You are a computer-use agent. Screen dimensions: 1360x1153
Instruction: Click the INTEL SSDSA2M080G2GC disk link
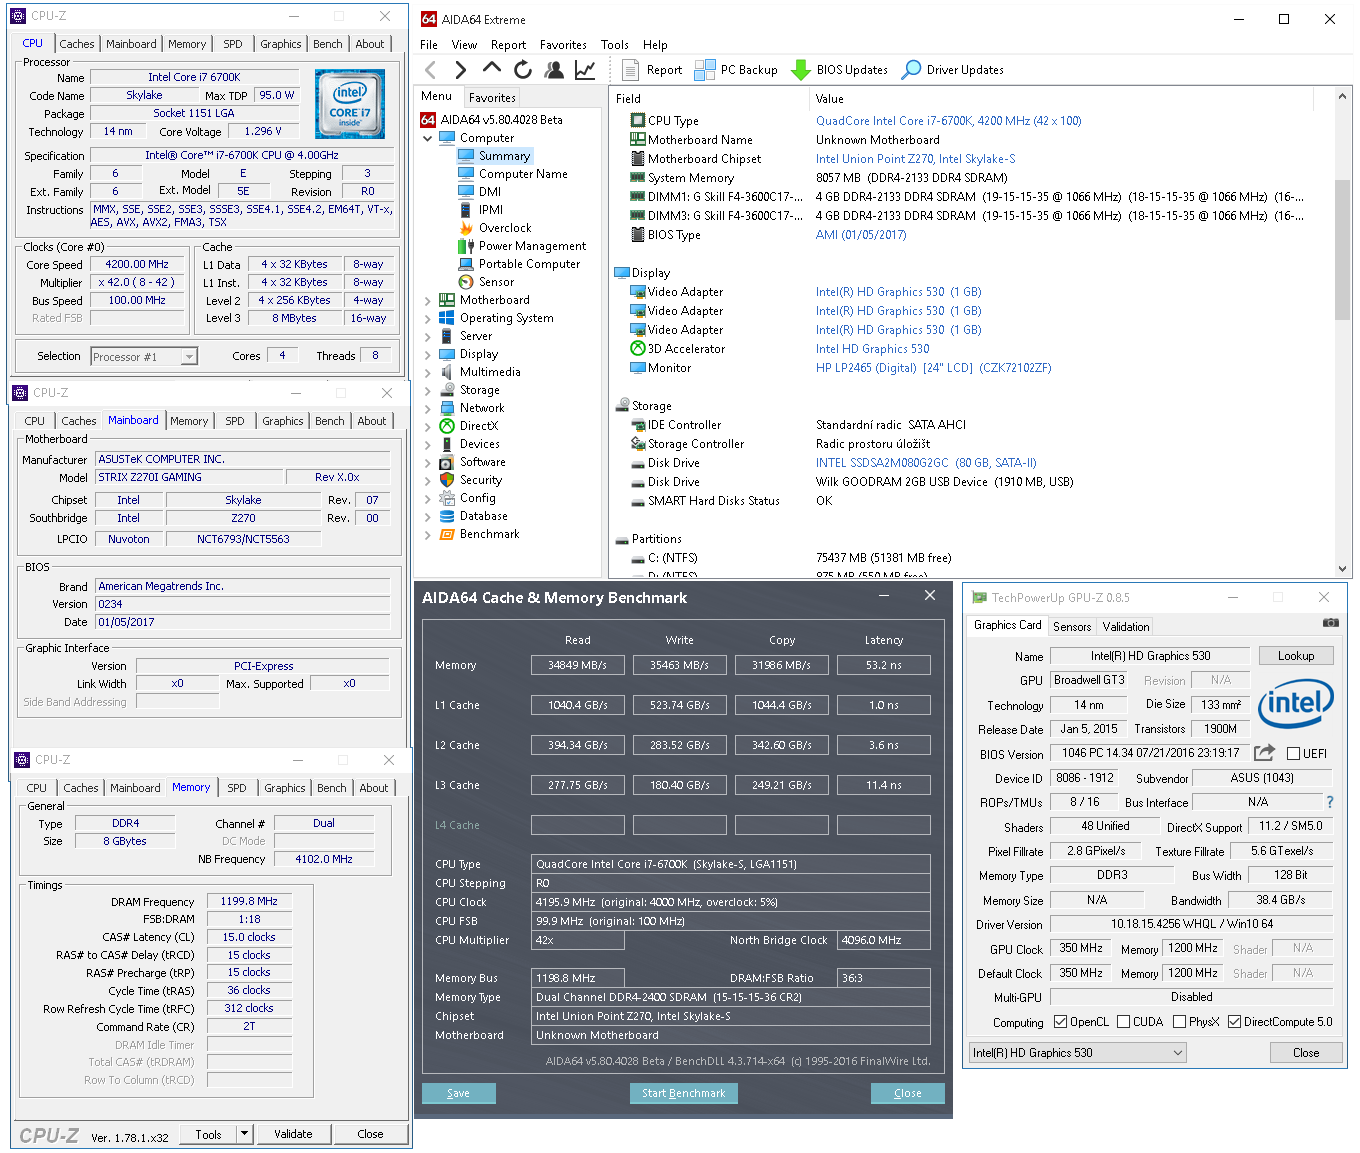926,463
